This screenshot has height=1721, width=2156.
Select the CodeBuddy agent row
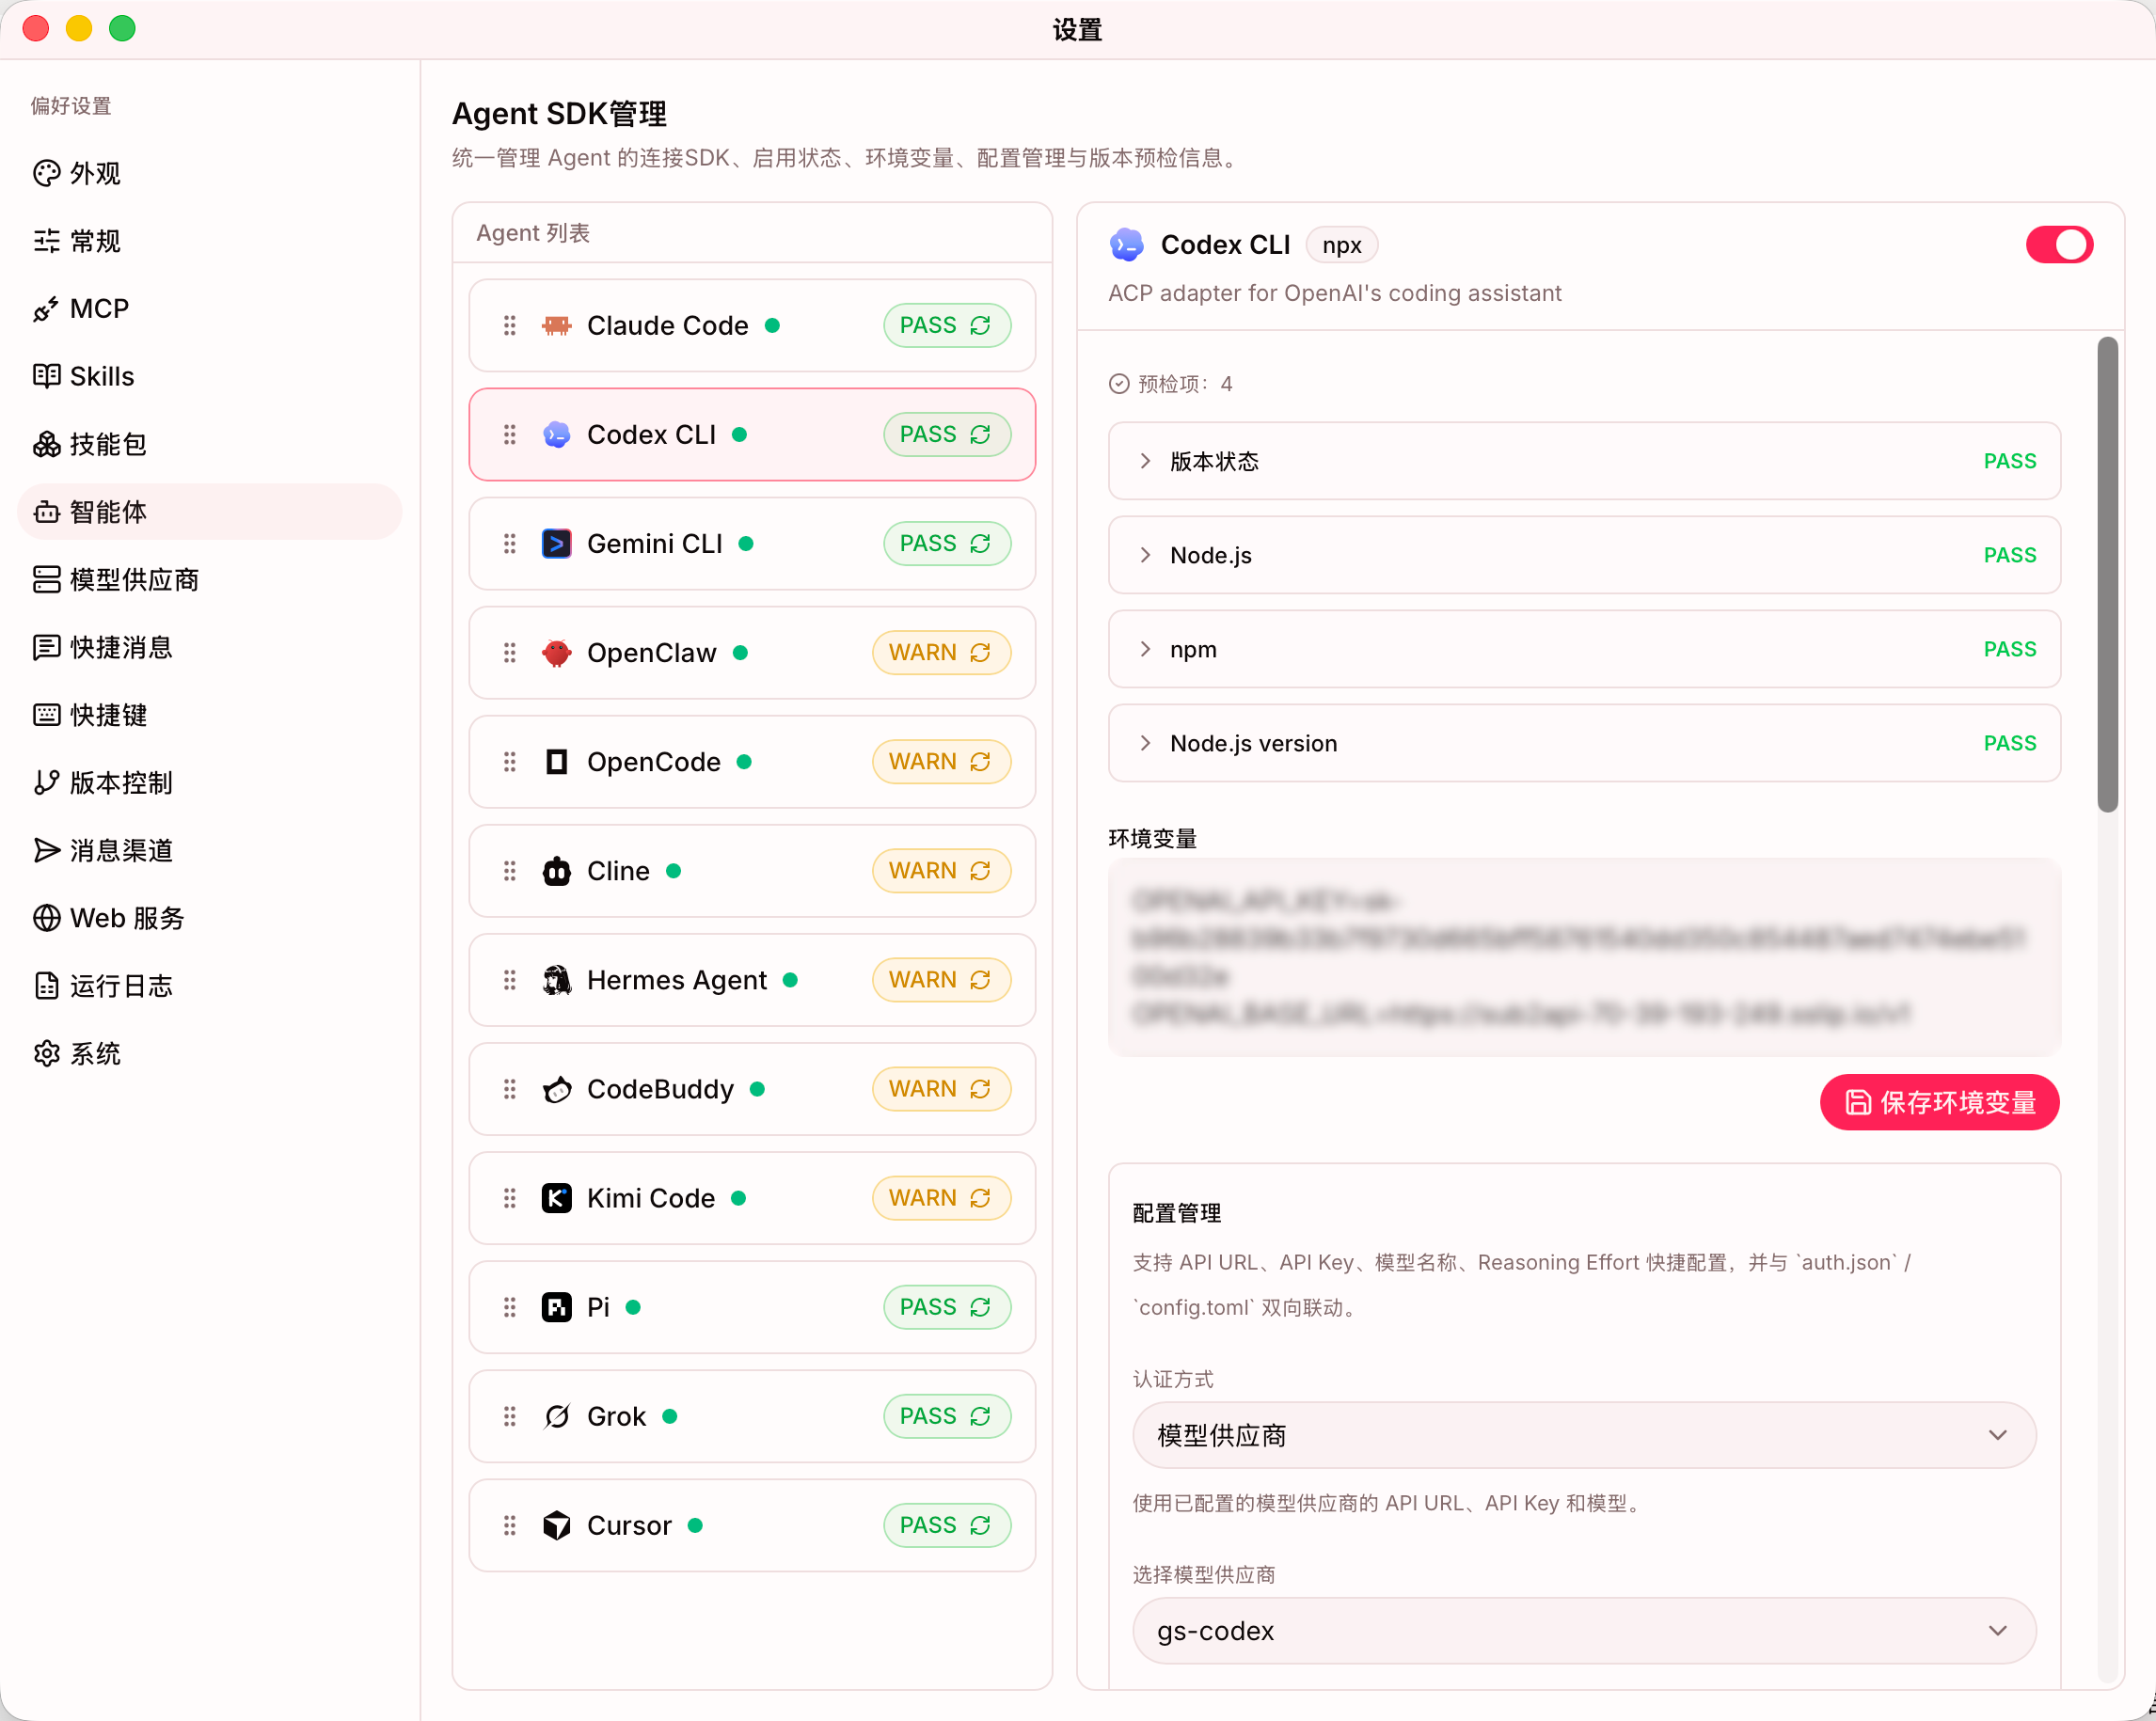(752, 1088)
